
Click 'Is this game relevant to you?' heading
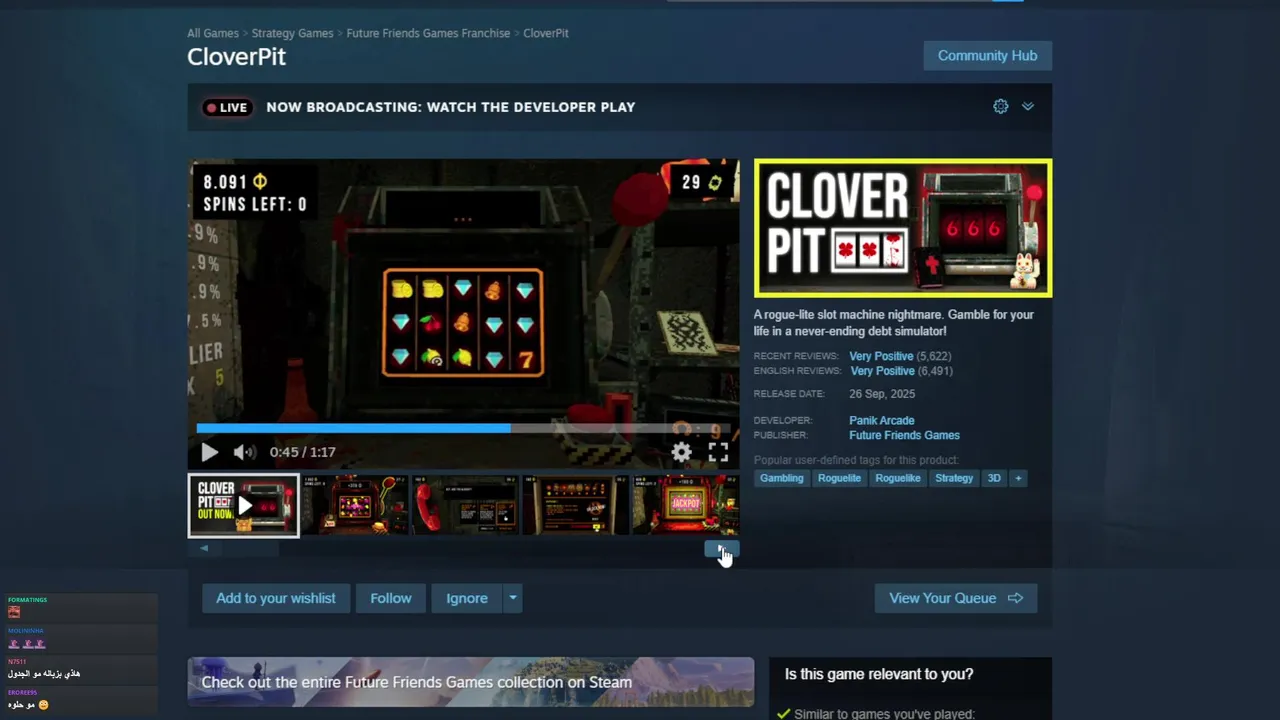879,674
